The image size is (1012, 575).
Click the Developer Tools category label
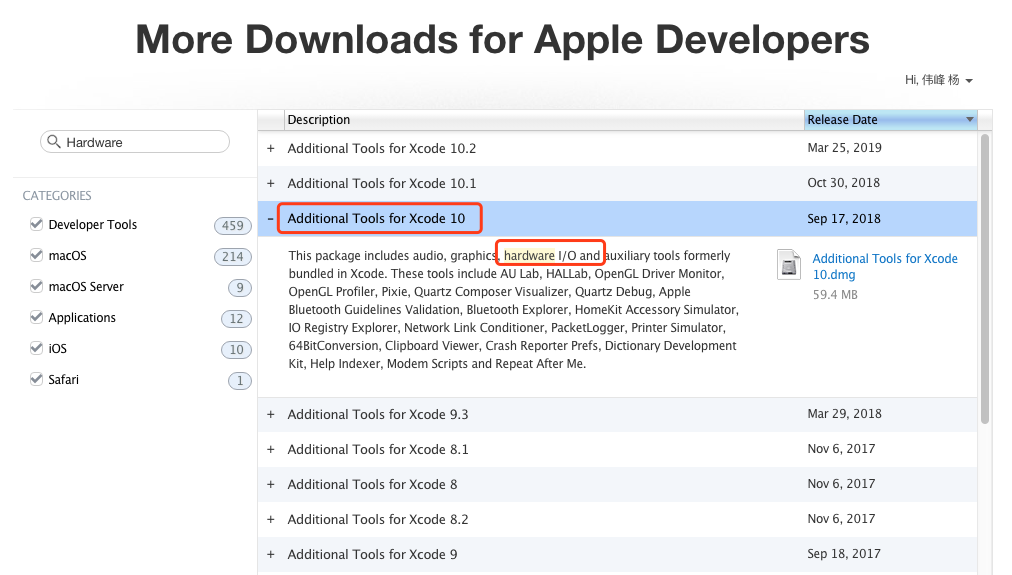[x=93, y=225]
